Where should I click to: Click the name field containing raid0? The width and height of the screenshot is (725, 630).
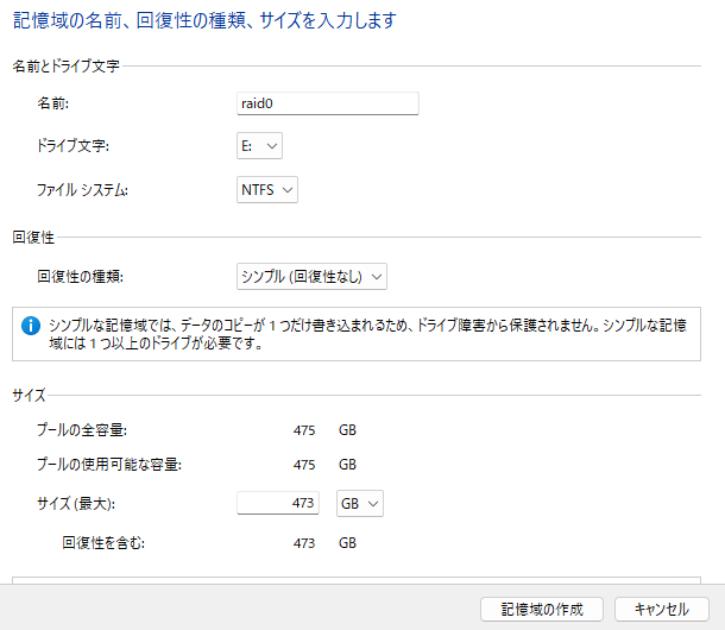coord(327,103)
